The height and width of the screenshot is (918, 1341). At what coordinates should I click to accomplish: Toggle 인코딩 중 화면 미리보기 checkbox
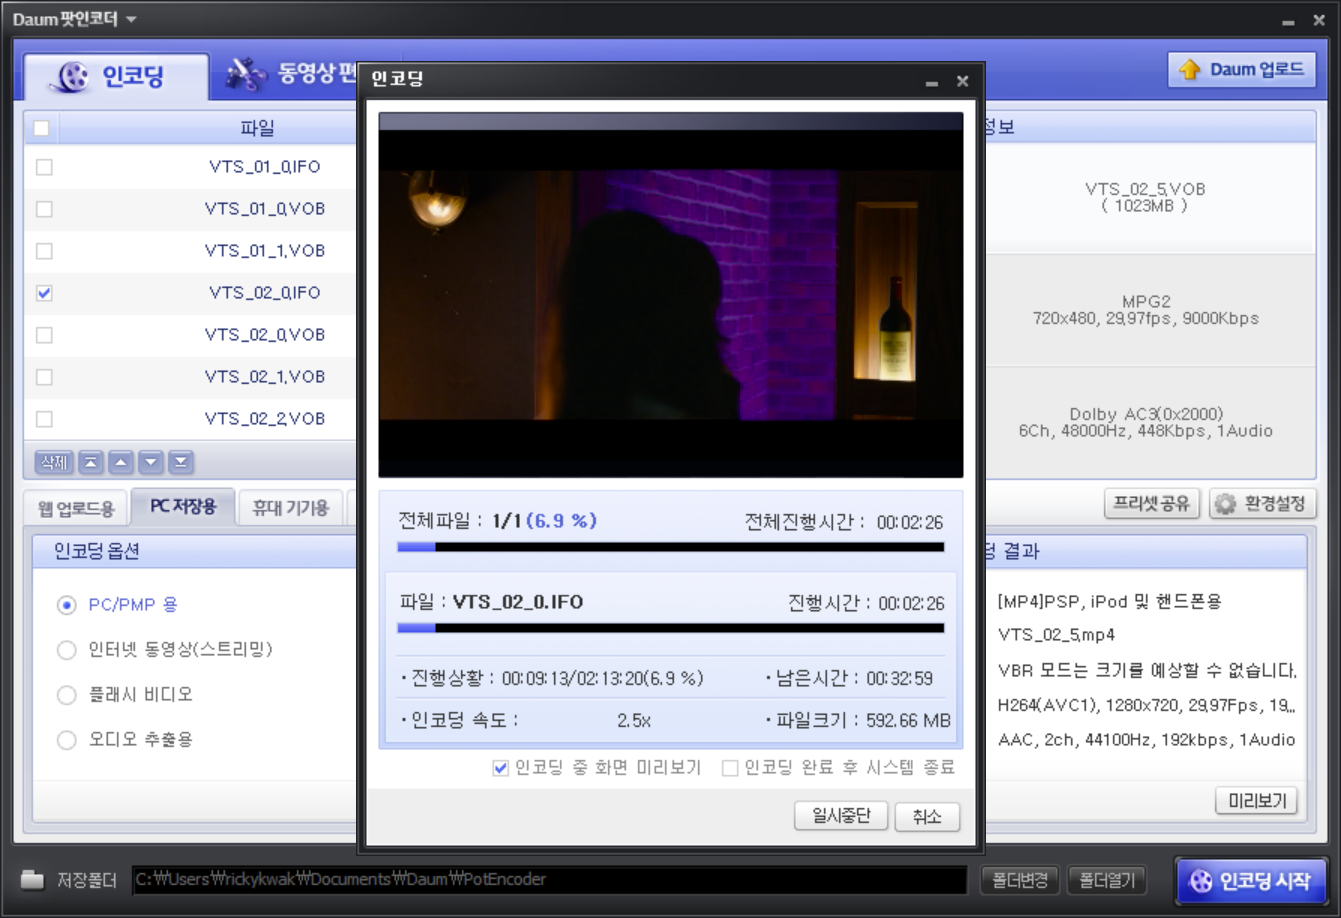pyautogui.click(x=501, y=768)
